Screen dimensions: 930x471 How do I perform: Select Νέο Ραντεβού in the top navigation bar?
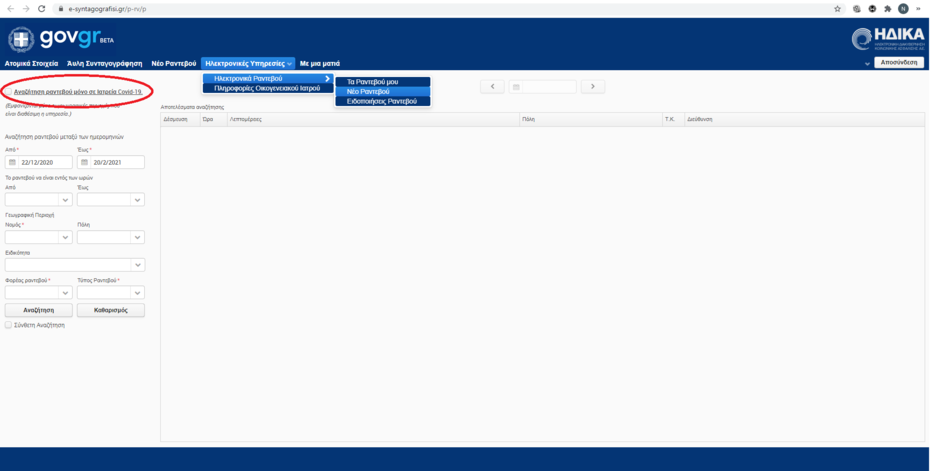click(x=174, y=63)
